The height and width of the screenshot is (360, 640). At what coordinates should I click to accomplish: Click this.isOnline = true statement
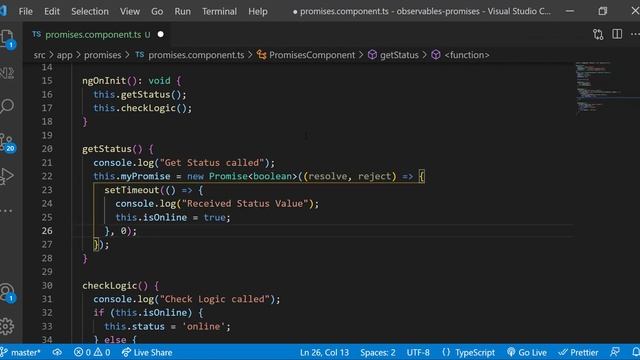pyautogui.click(x=173, y=218)
